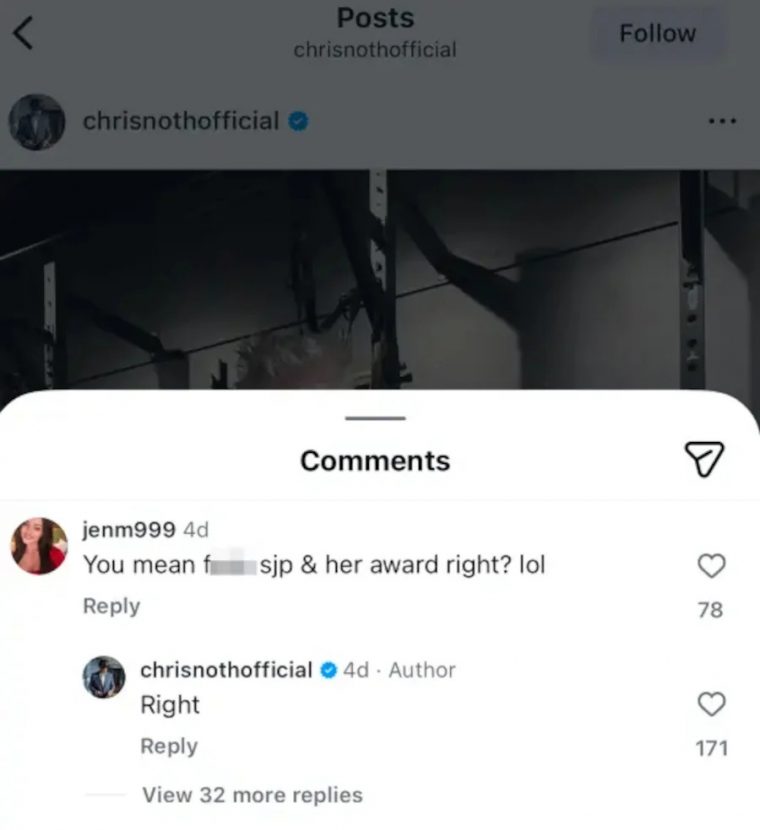Go back using the arrow icon
The image size is (760, 830).
[x=23, y=33]
